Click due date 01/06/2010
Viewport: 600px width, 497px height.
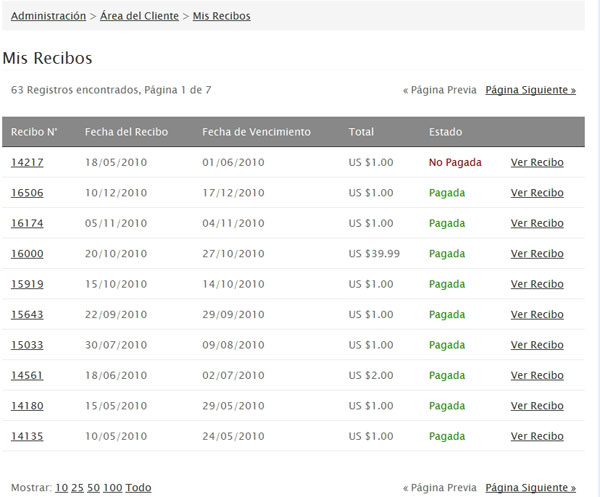pos(233,163)
